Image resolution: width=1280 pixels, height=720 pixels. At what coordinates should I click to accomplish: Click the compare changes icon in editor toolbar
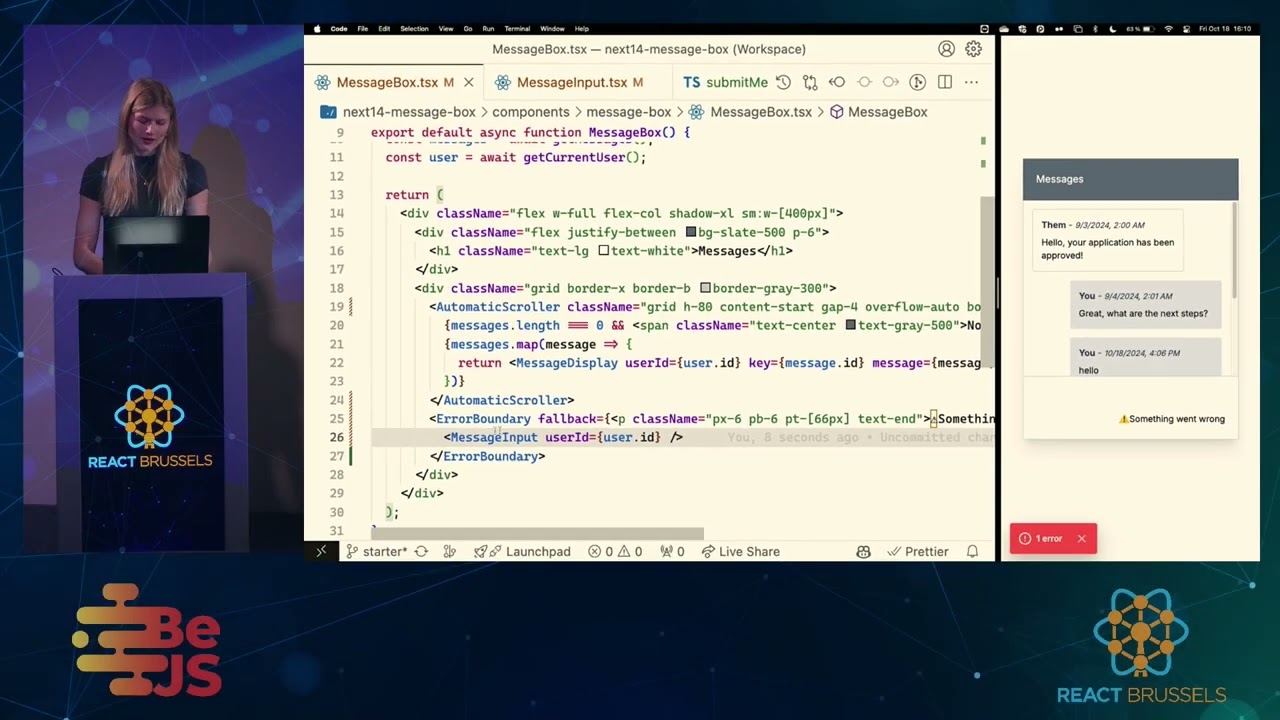[x=810, y=82]
